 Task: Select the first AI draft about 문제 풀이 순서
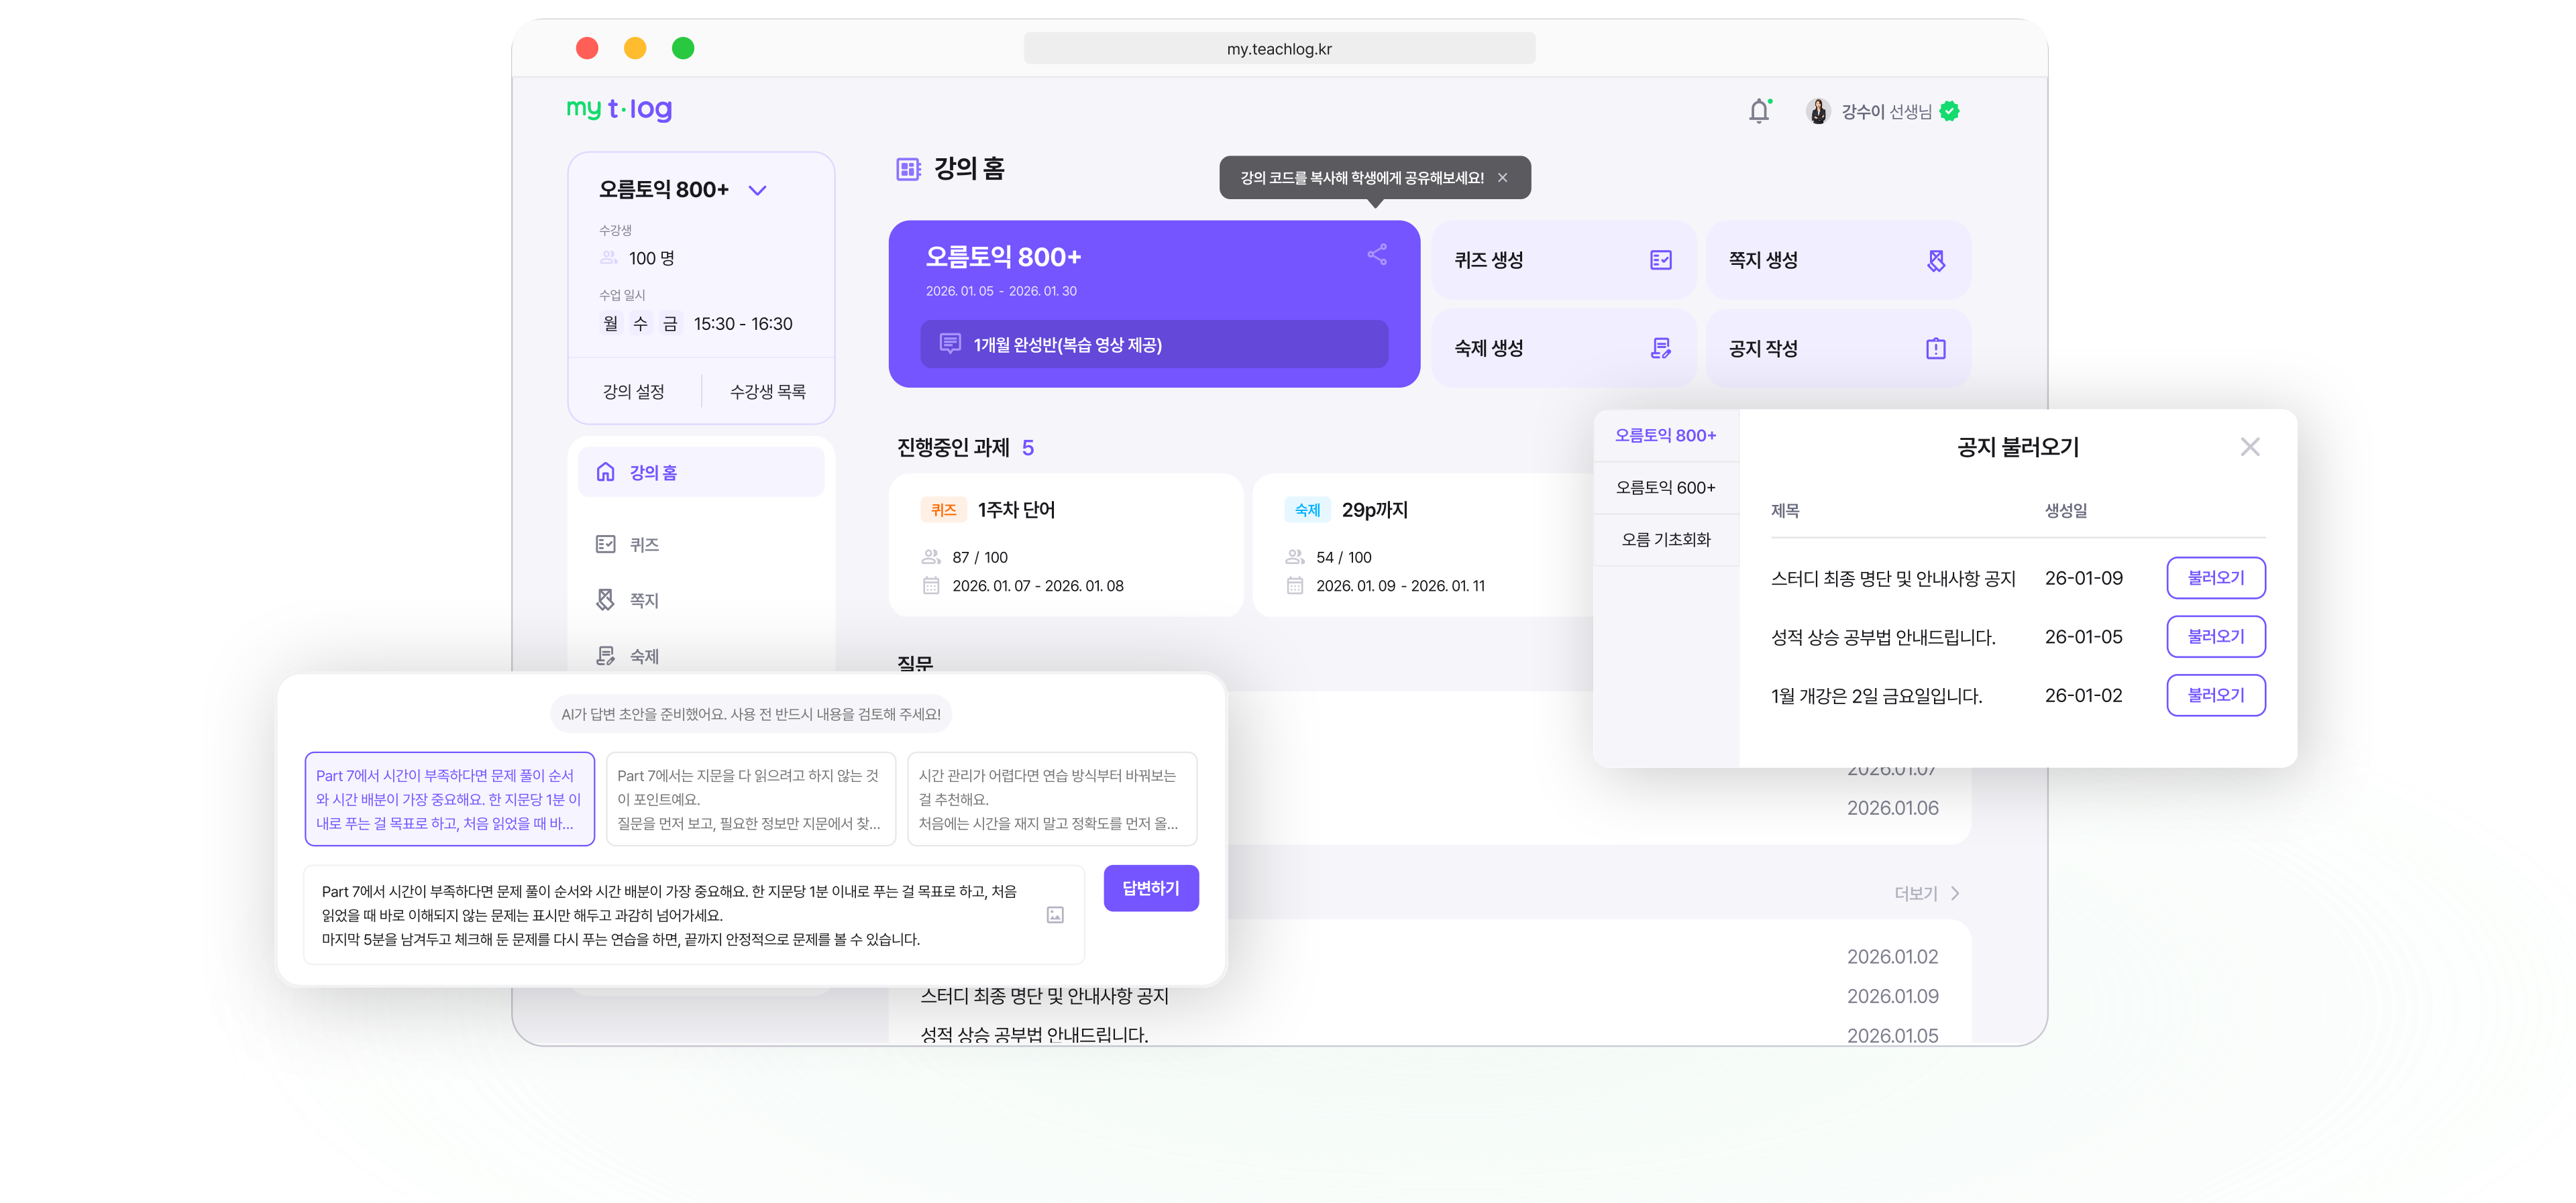click(x=449, y=799)
